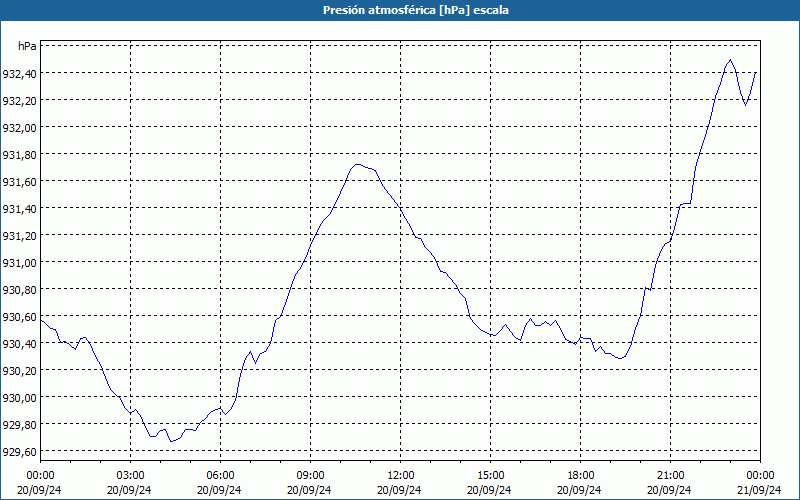Select the '20/09/24' date under 03:00
This screenshot has height=500, width=800.
point(130,490)
